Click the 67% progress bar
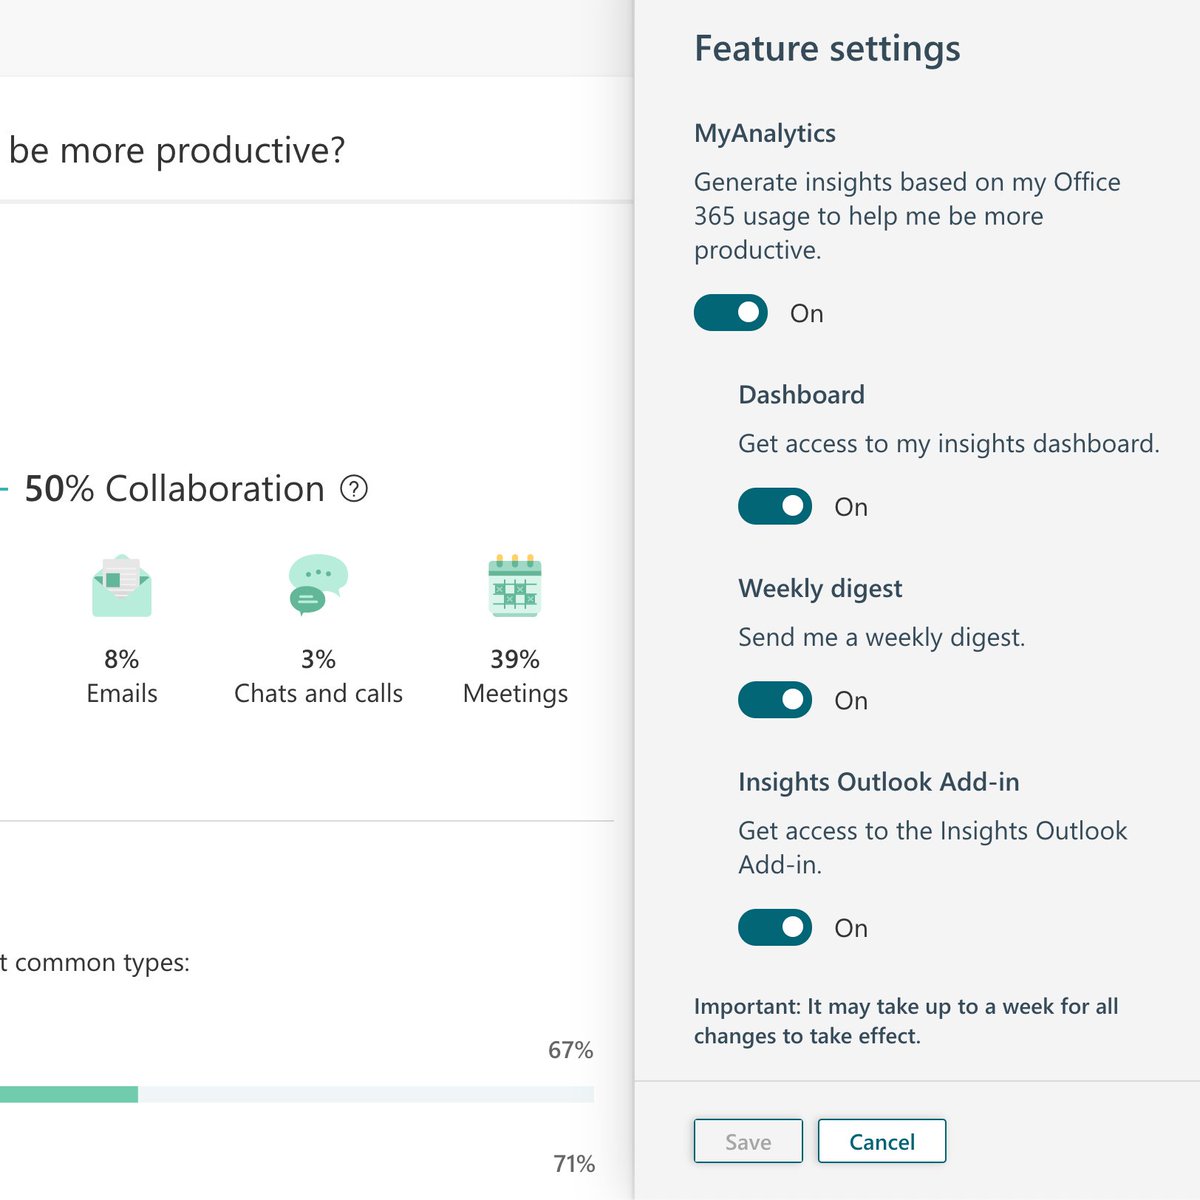Viewport: 1200px width, 1200px height. (297, 1094)
